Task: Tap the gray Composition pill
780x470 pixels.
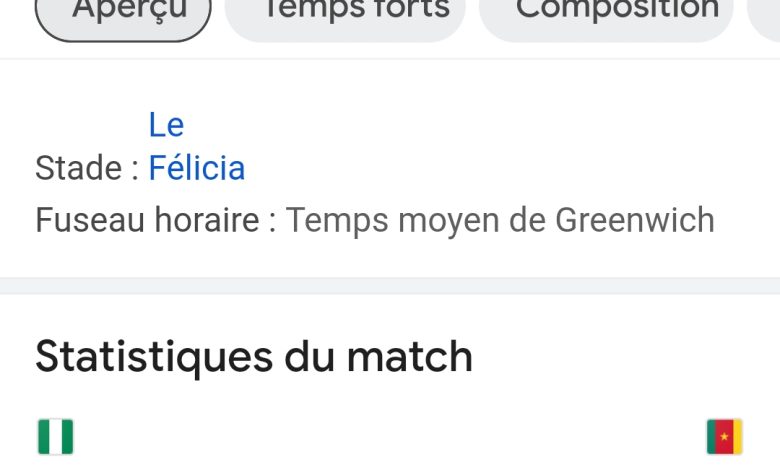Action: [x=606, y=15]
